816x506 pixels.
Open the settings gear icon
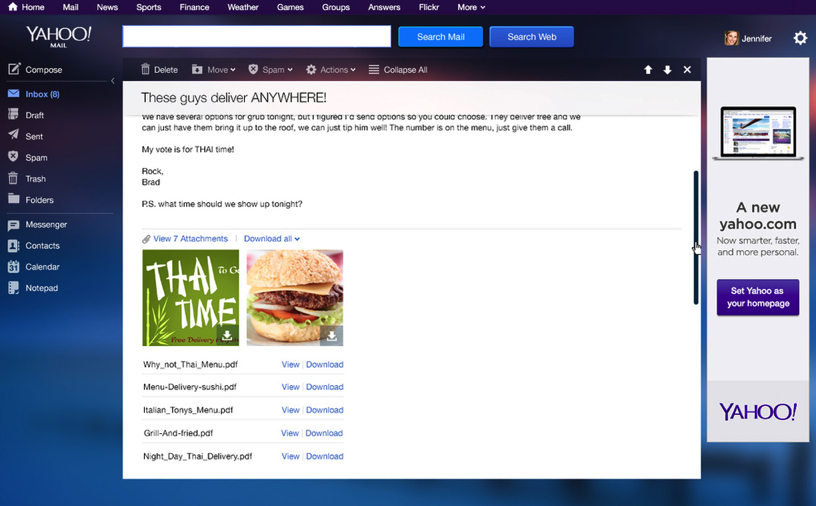coord(799,38)
